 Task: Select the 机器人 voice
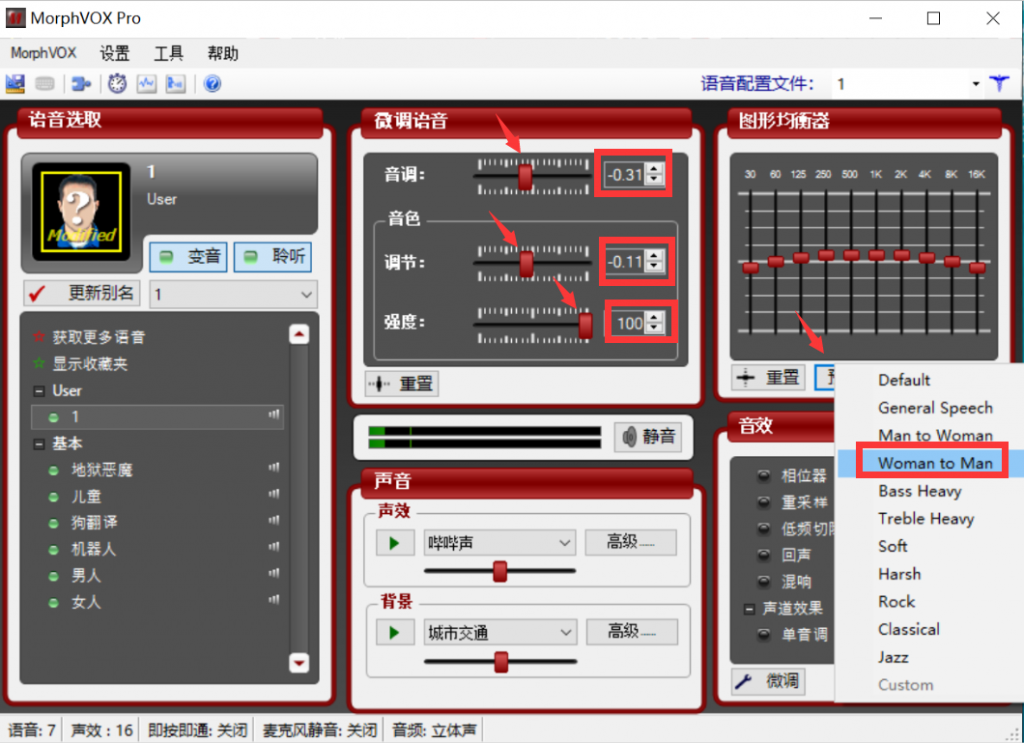[x=93, y=549]
